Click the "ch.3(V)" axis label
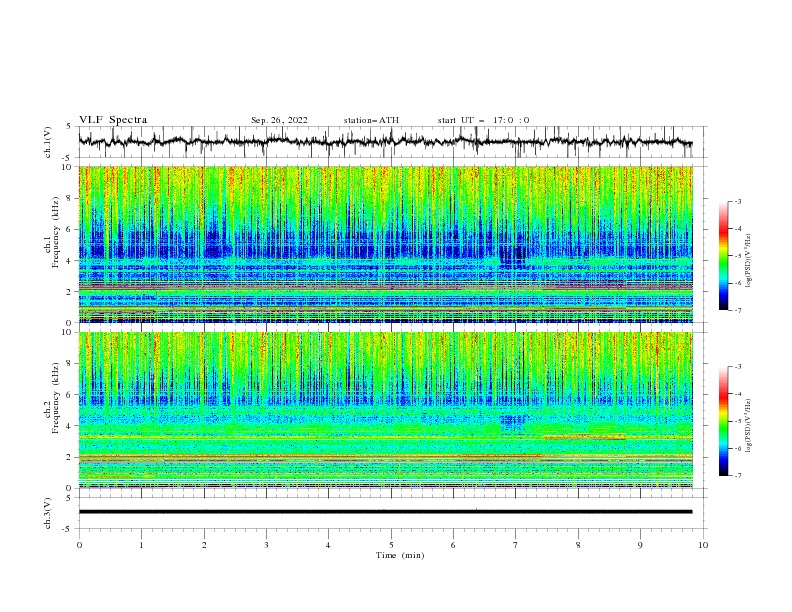This screenshot has height=612, width=792. [x=48, y=513]
